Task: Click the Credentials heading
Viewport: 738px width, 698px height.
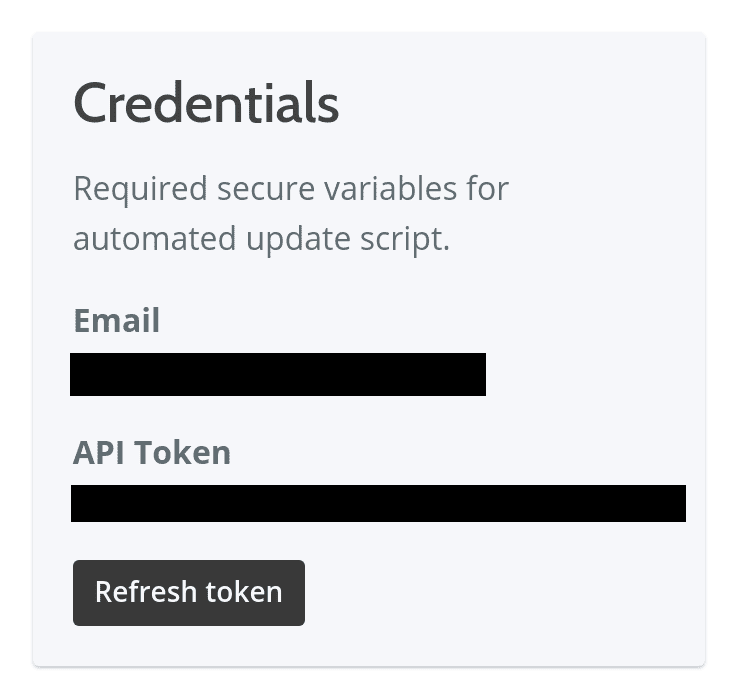Action: tap(206, 103)
